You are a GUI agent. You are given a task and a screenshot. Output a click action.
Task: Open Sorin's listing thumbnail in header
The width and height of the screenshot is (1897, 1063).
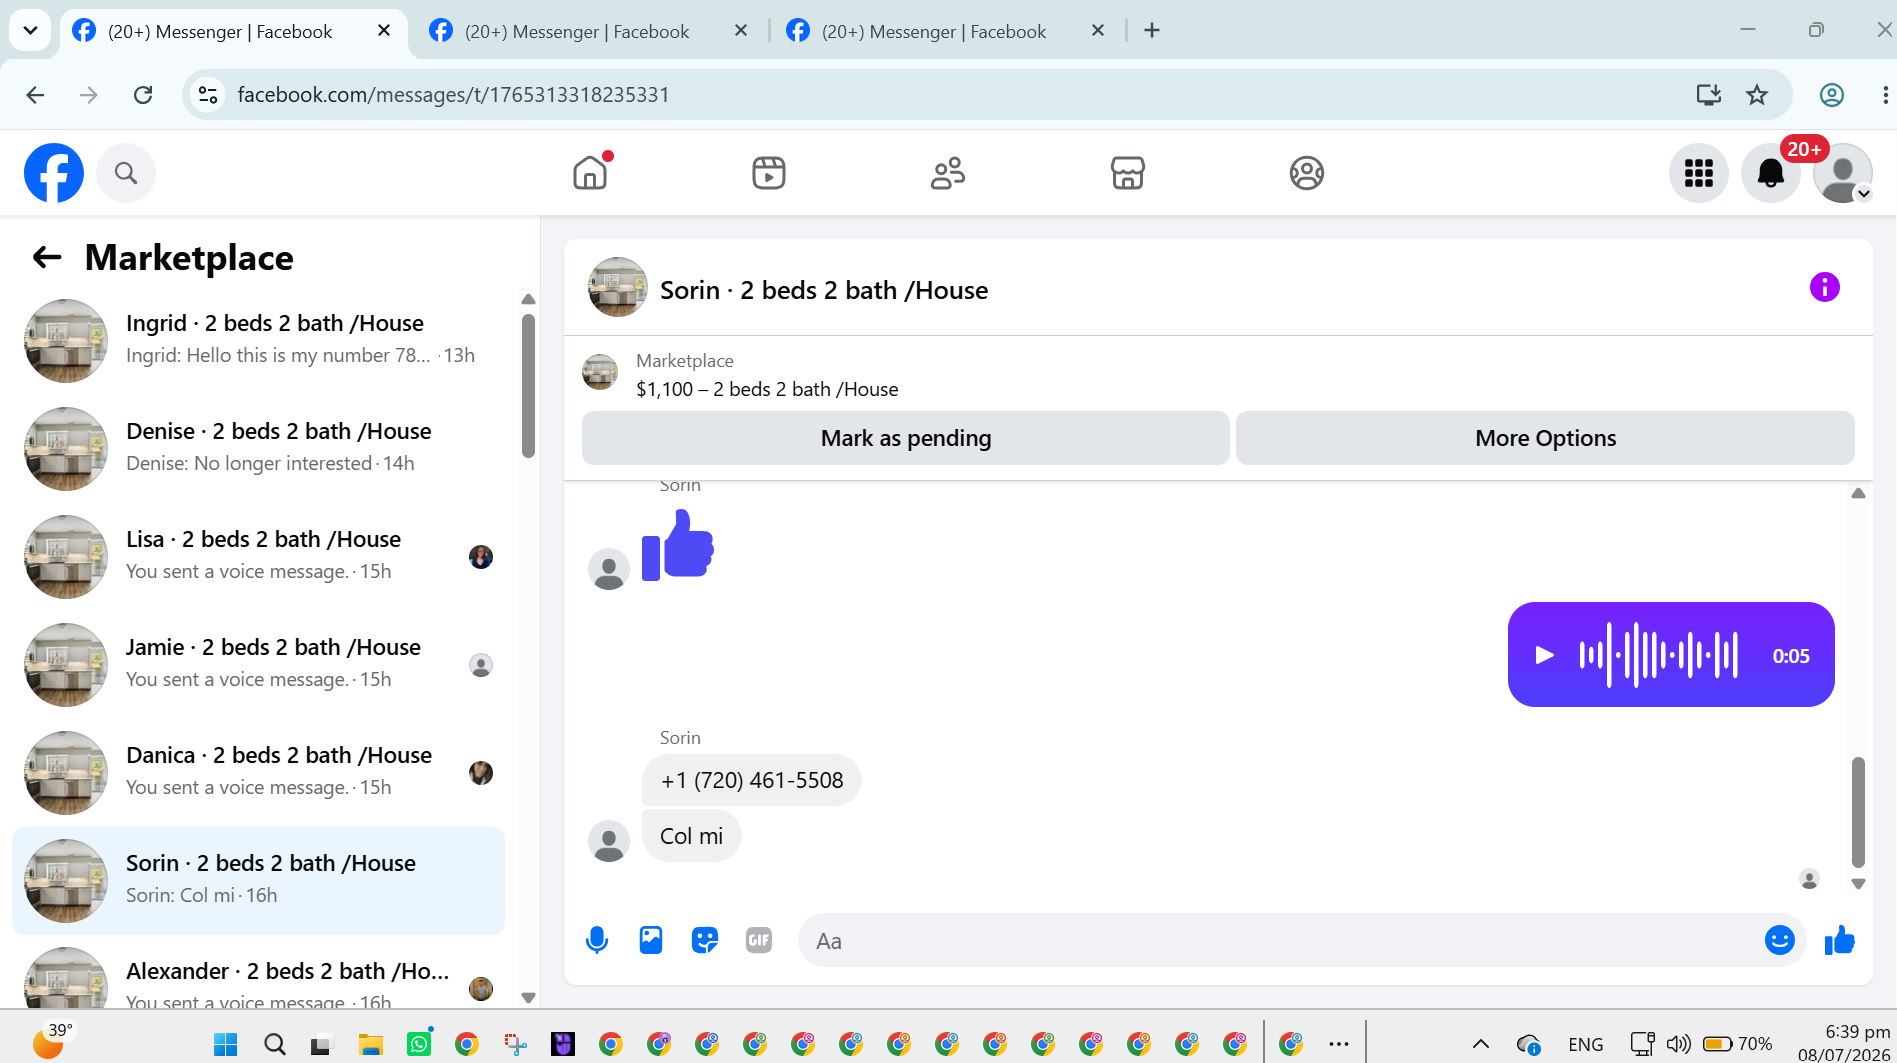coord(618,288)
